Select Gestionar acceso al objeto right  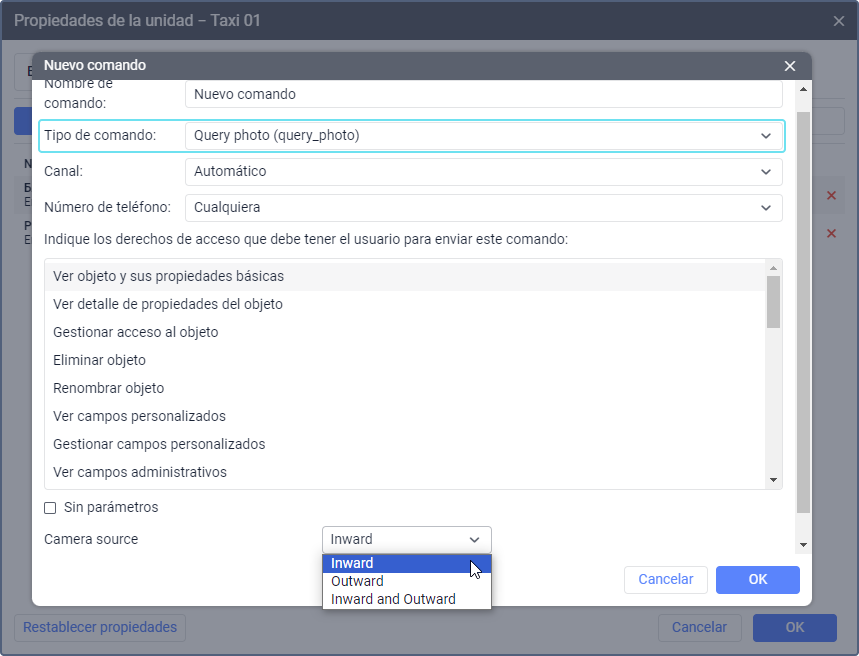coord(136,332)
